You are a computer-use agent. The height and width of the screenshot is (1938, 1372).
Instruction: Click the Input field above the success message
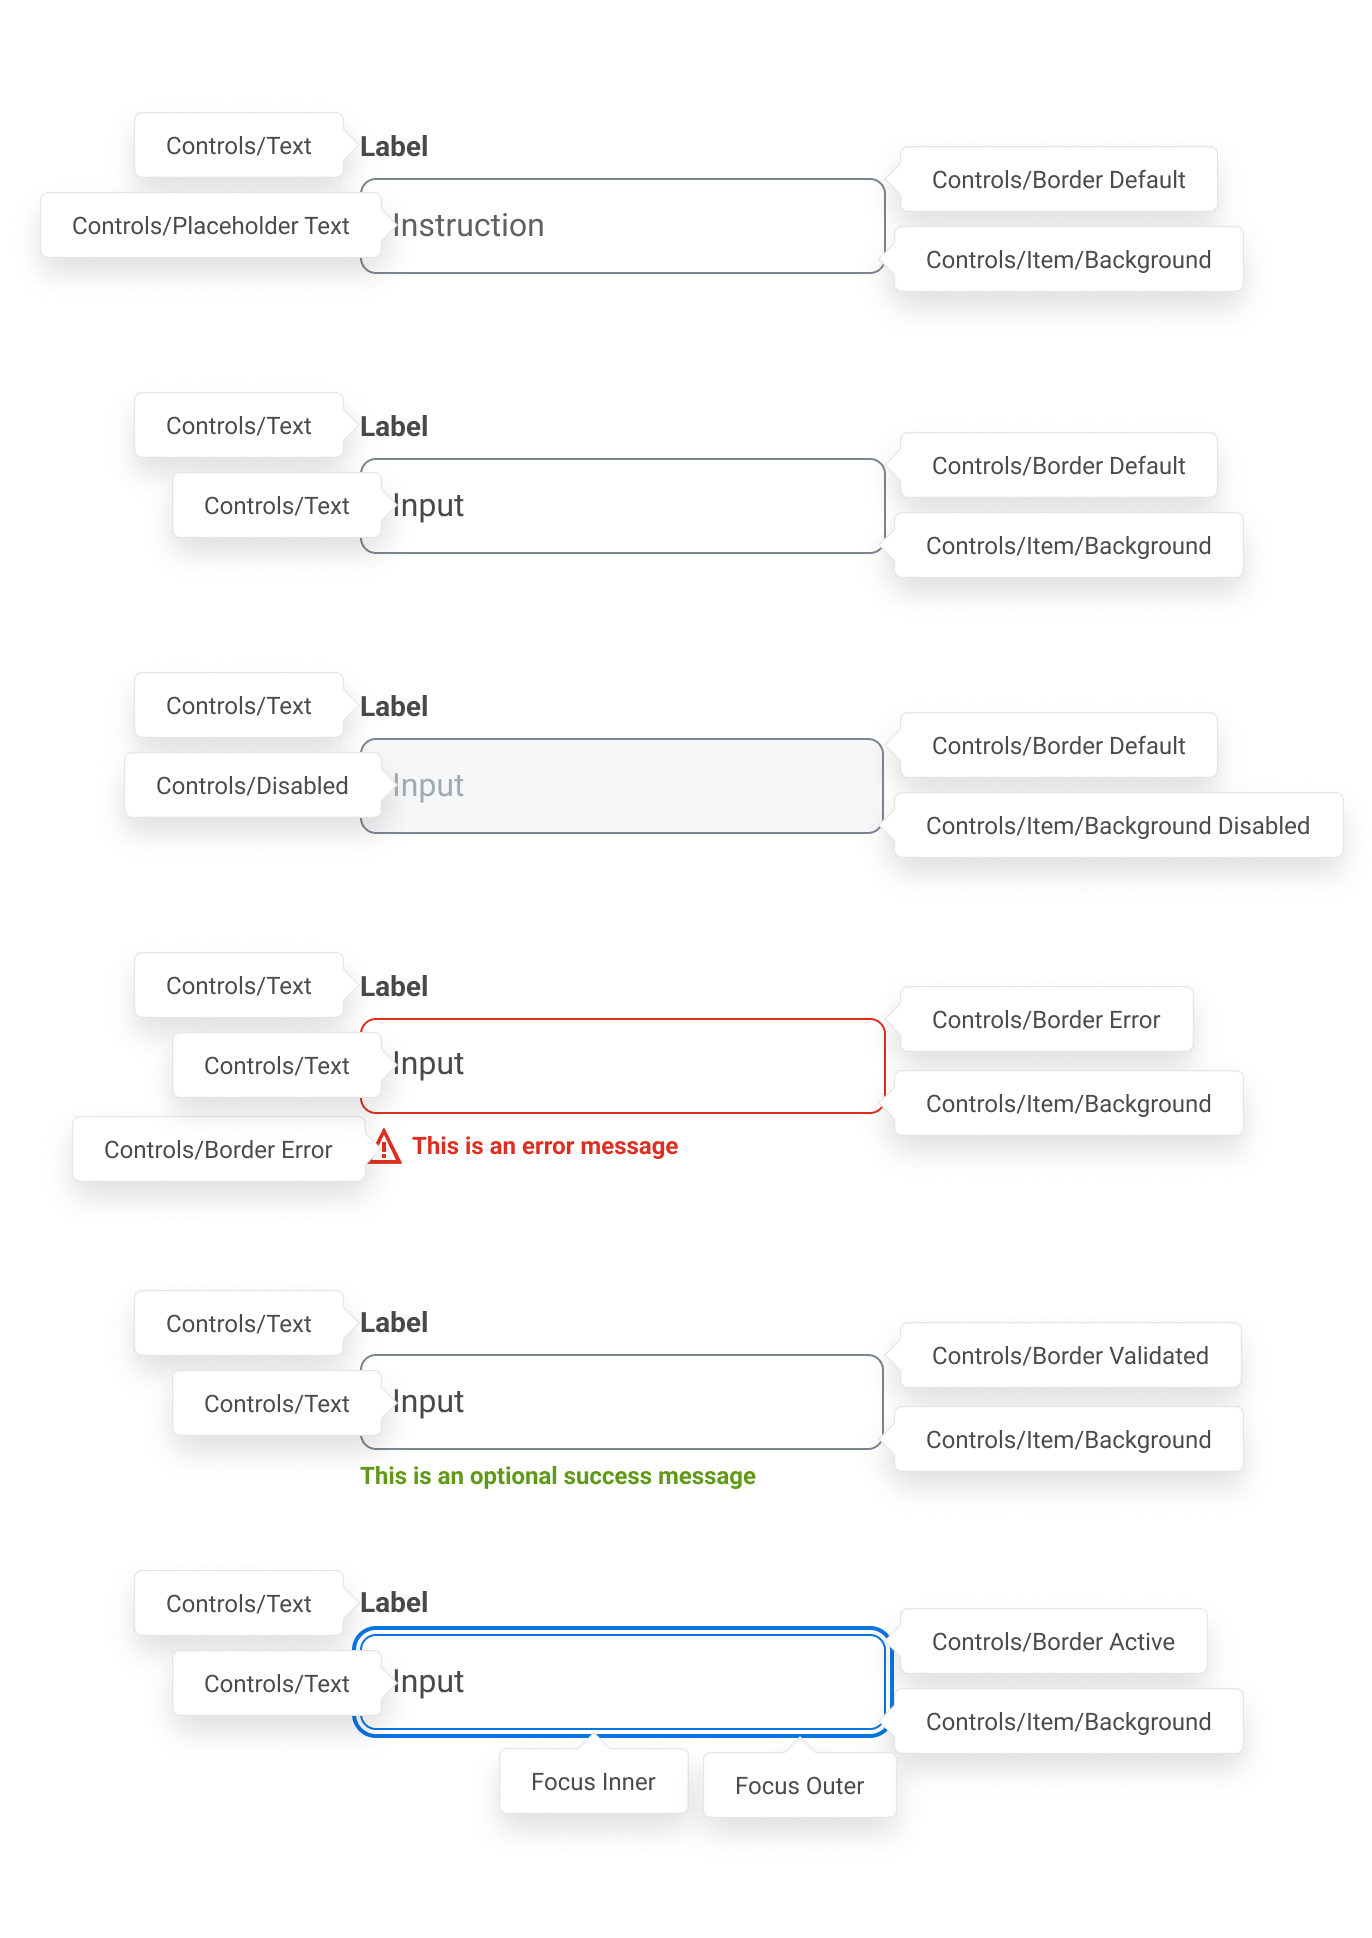(622, 1402)
